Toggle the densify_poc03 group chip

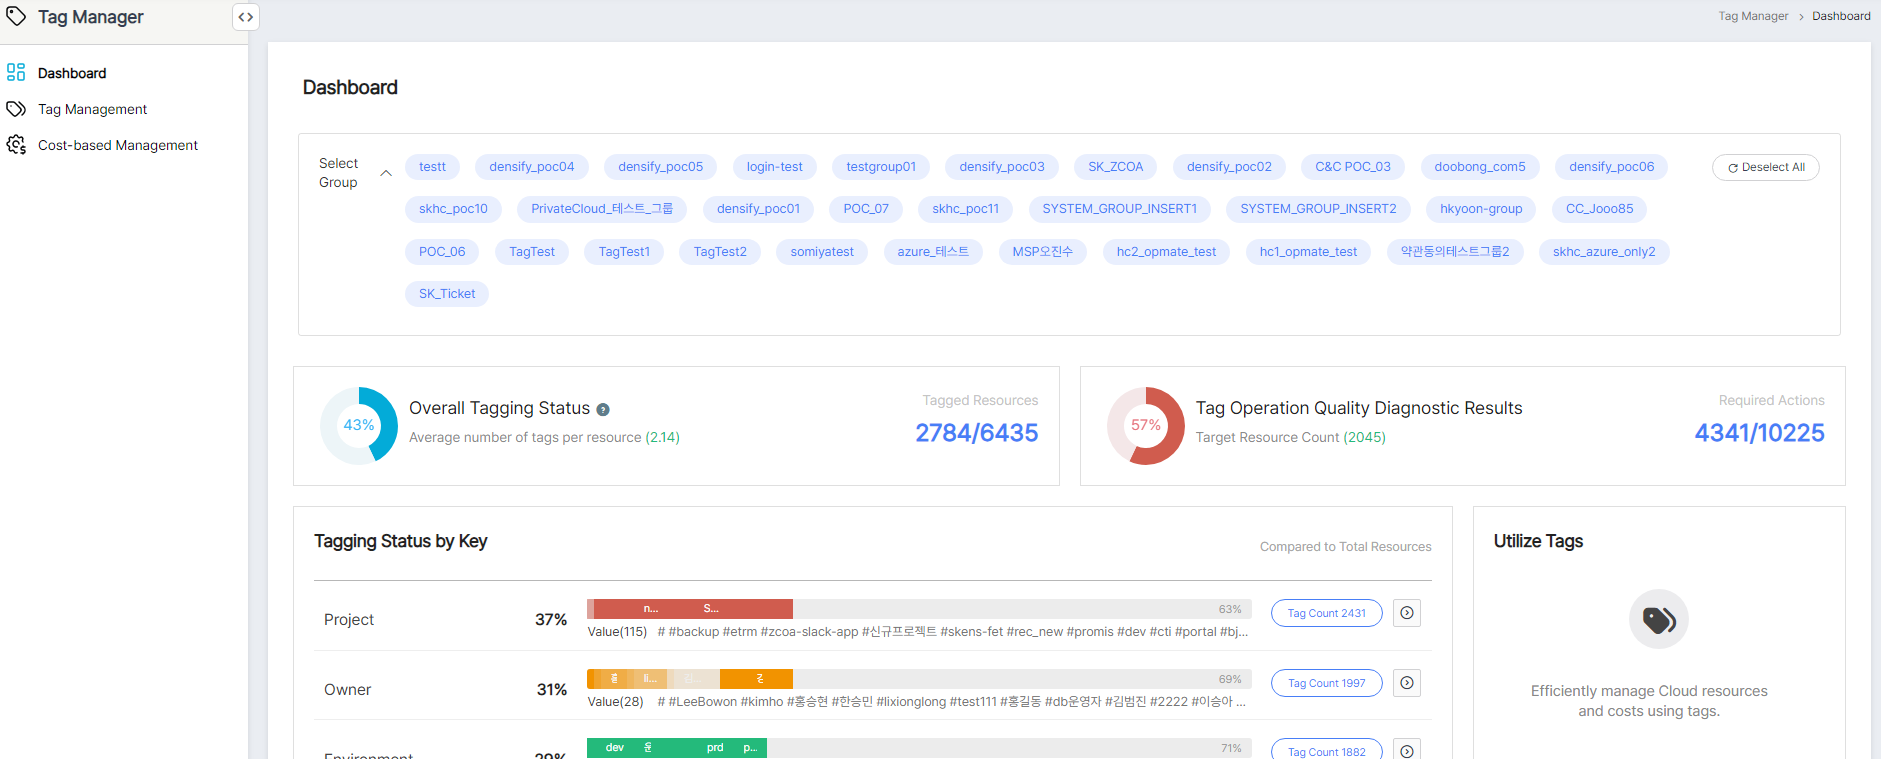[1002, 167]
